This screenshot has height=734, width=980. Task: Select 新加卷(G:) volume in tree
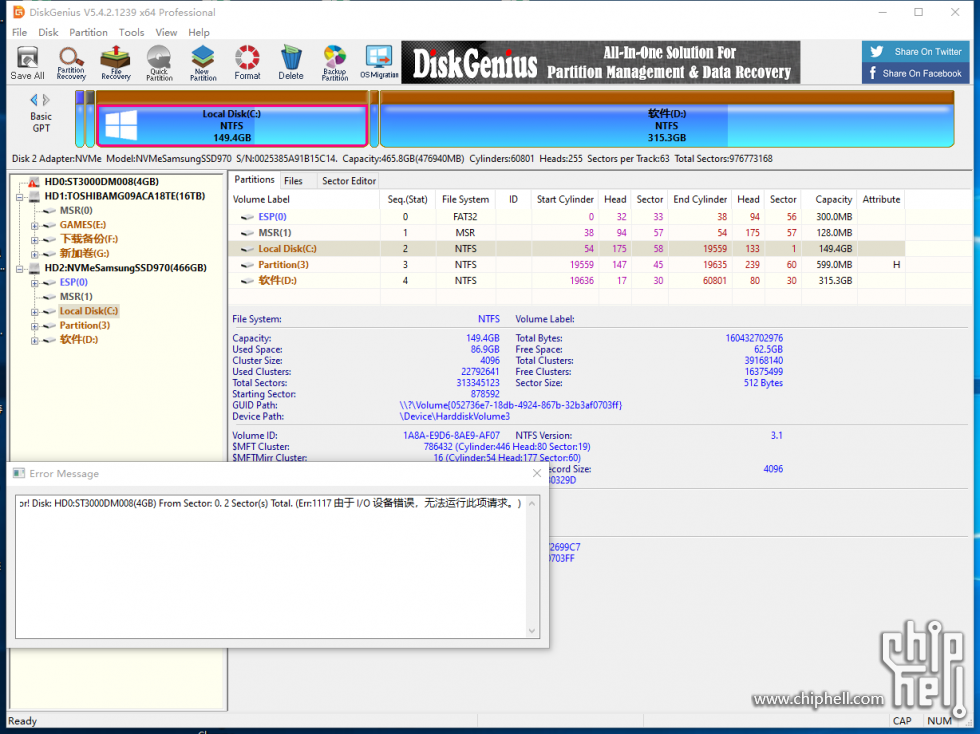coord(84,253)
